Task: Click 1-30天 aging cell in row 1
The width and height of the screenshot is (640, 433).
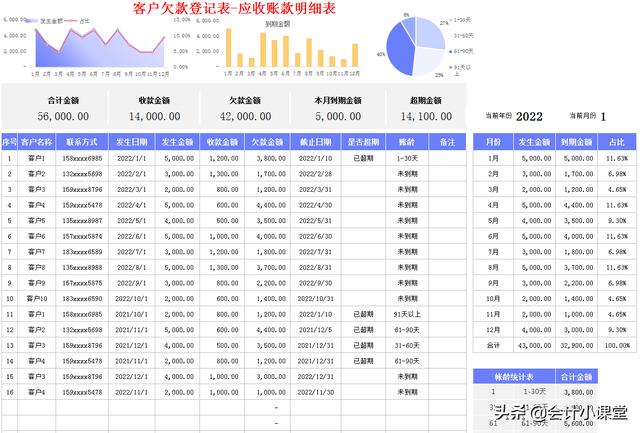Action: point(407,158)
